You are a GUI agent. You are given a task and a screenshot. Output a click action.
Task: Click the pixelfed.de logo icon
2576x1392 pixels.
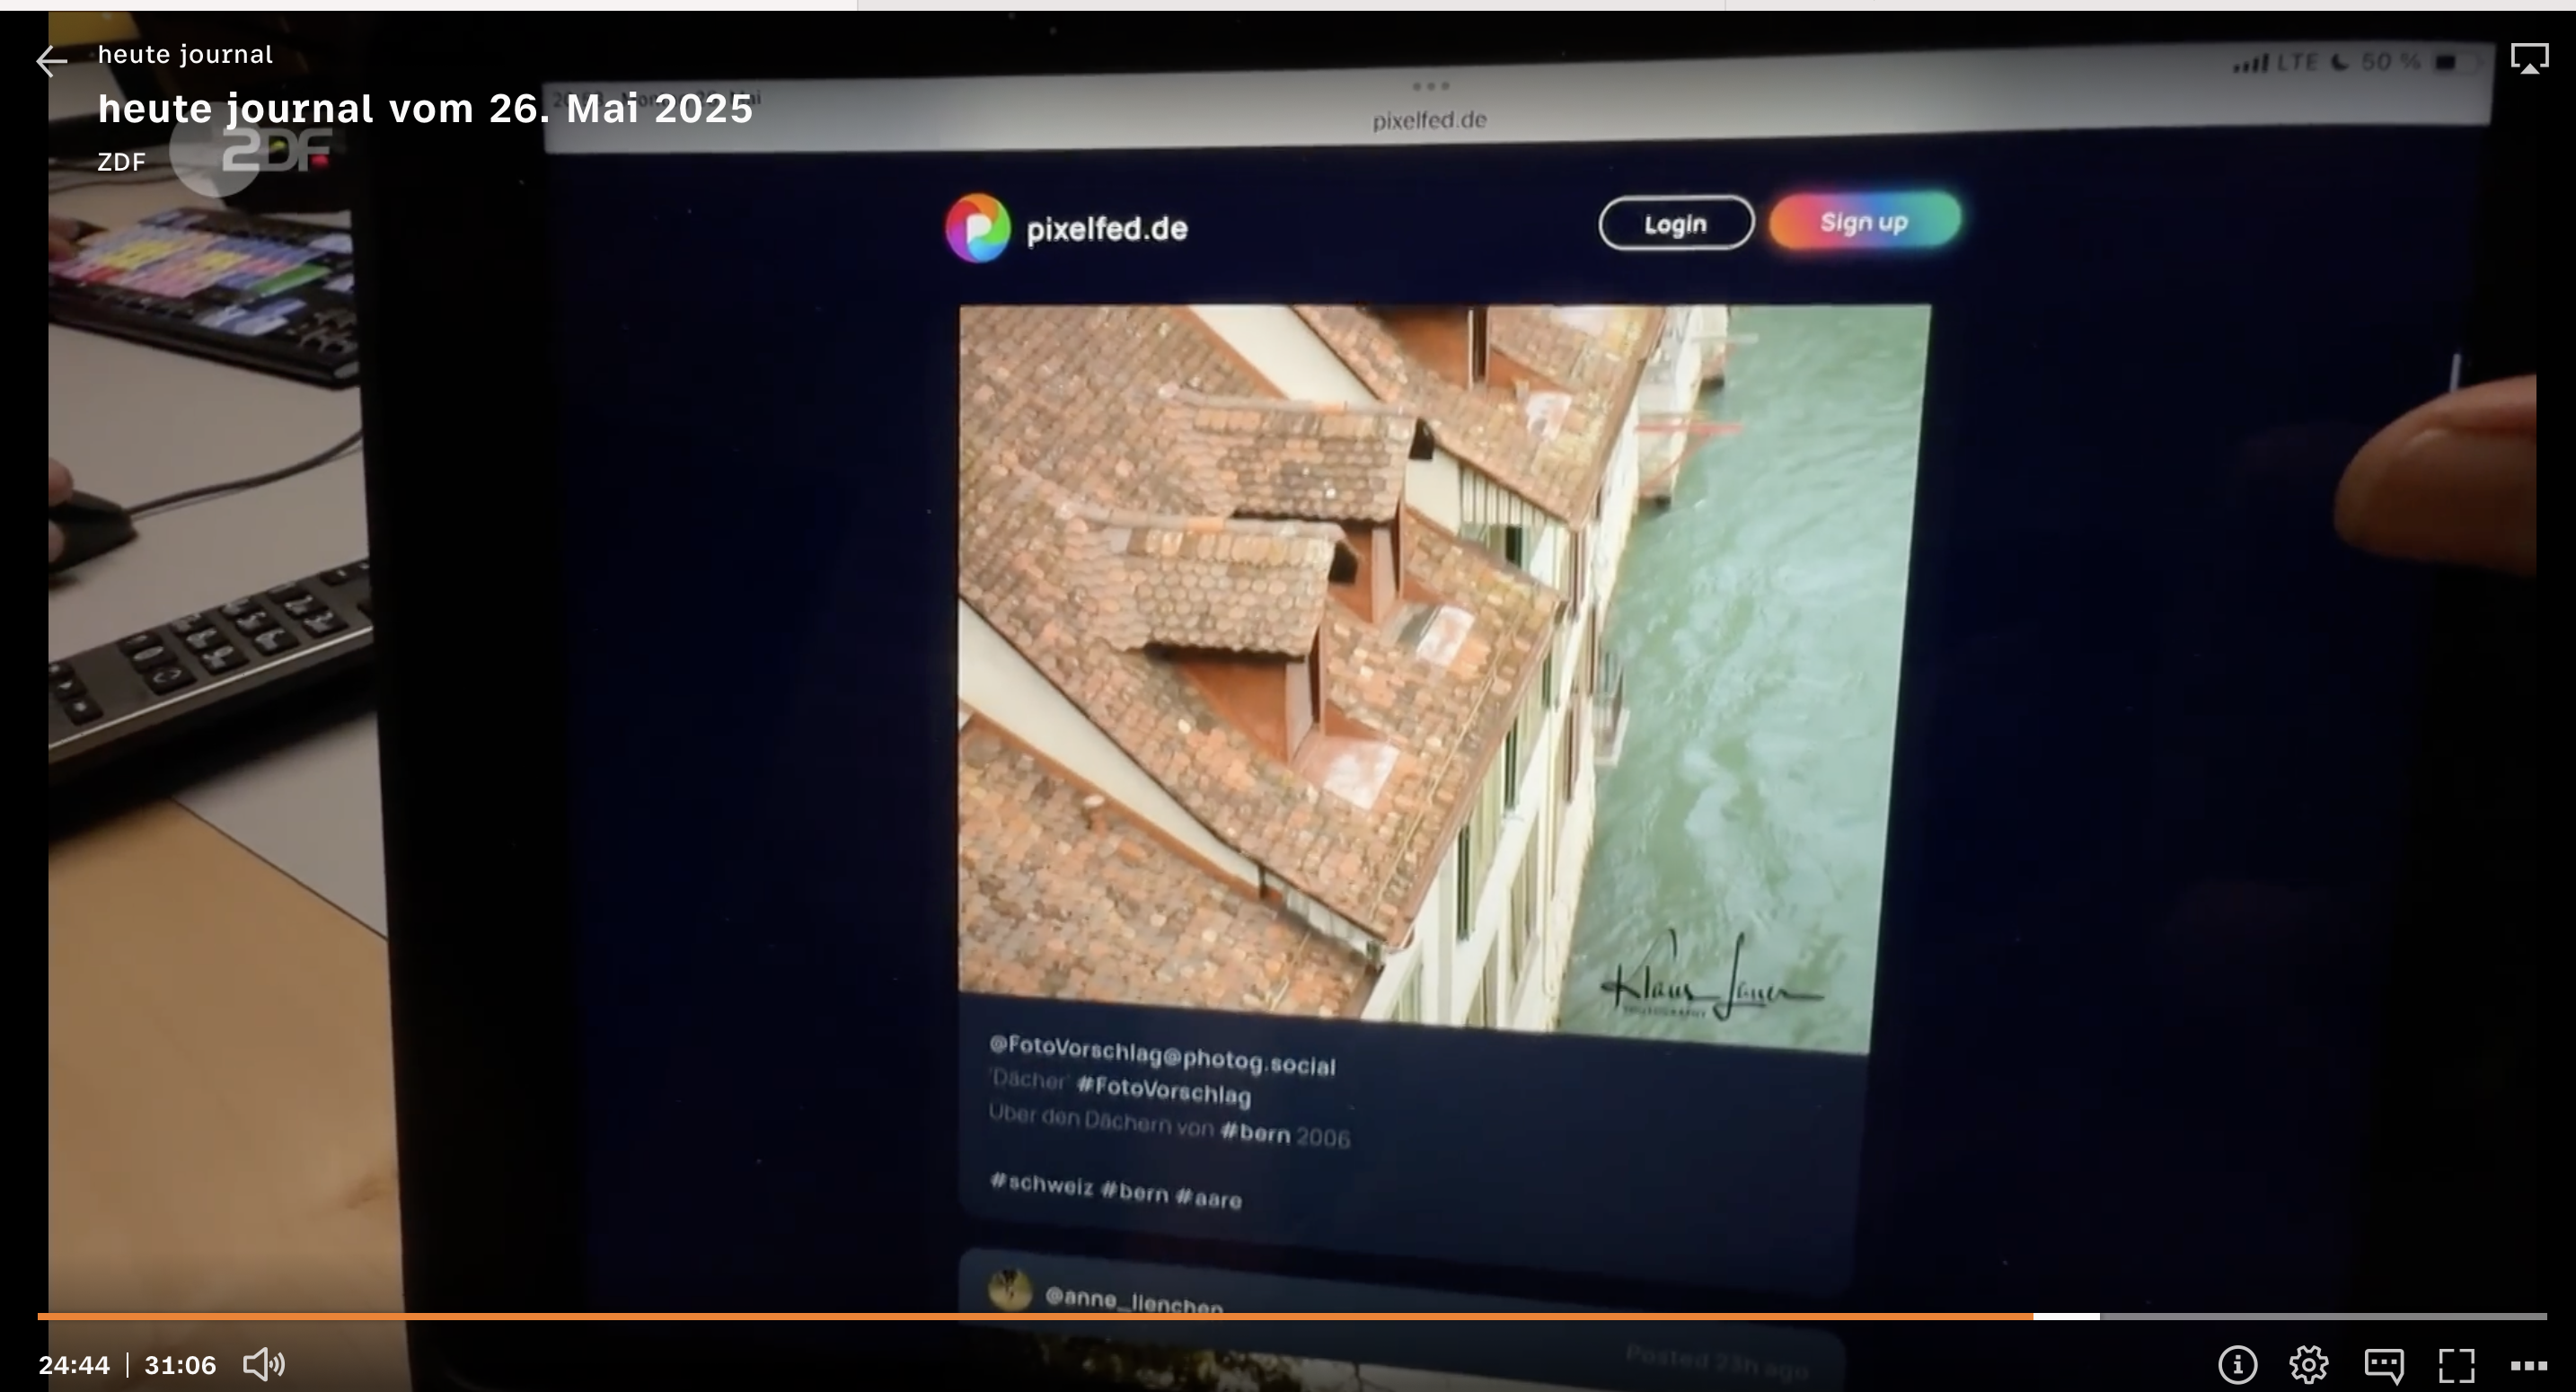coord(977,228)
